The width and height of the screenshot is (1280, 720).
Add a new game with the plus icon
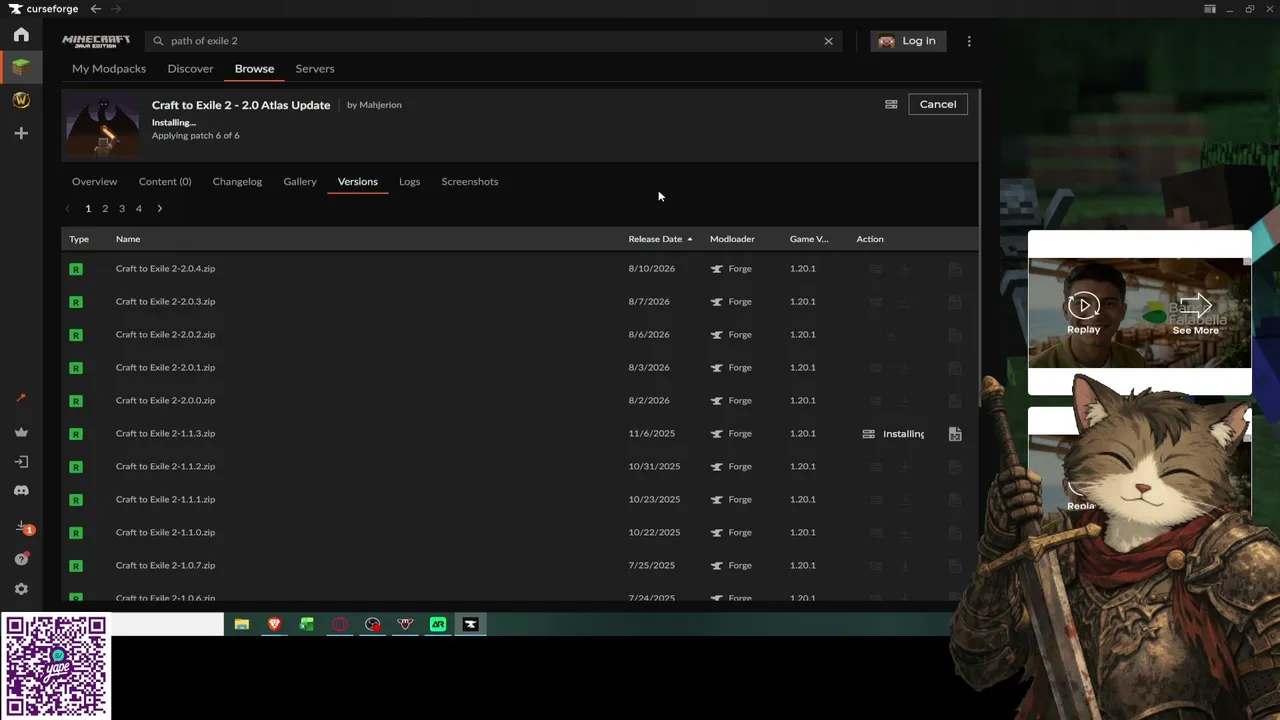[21, 133]
